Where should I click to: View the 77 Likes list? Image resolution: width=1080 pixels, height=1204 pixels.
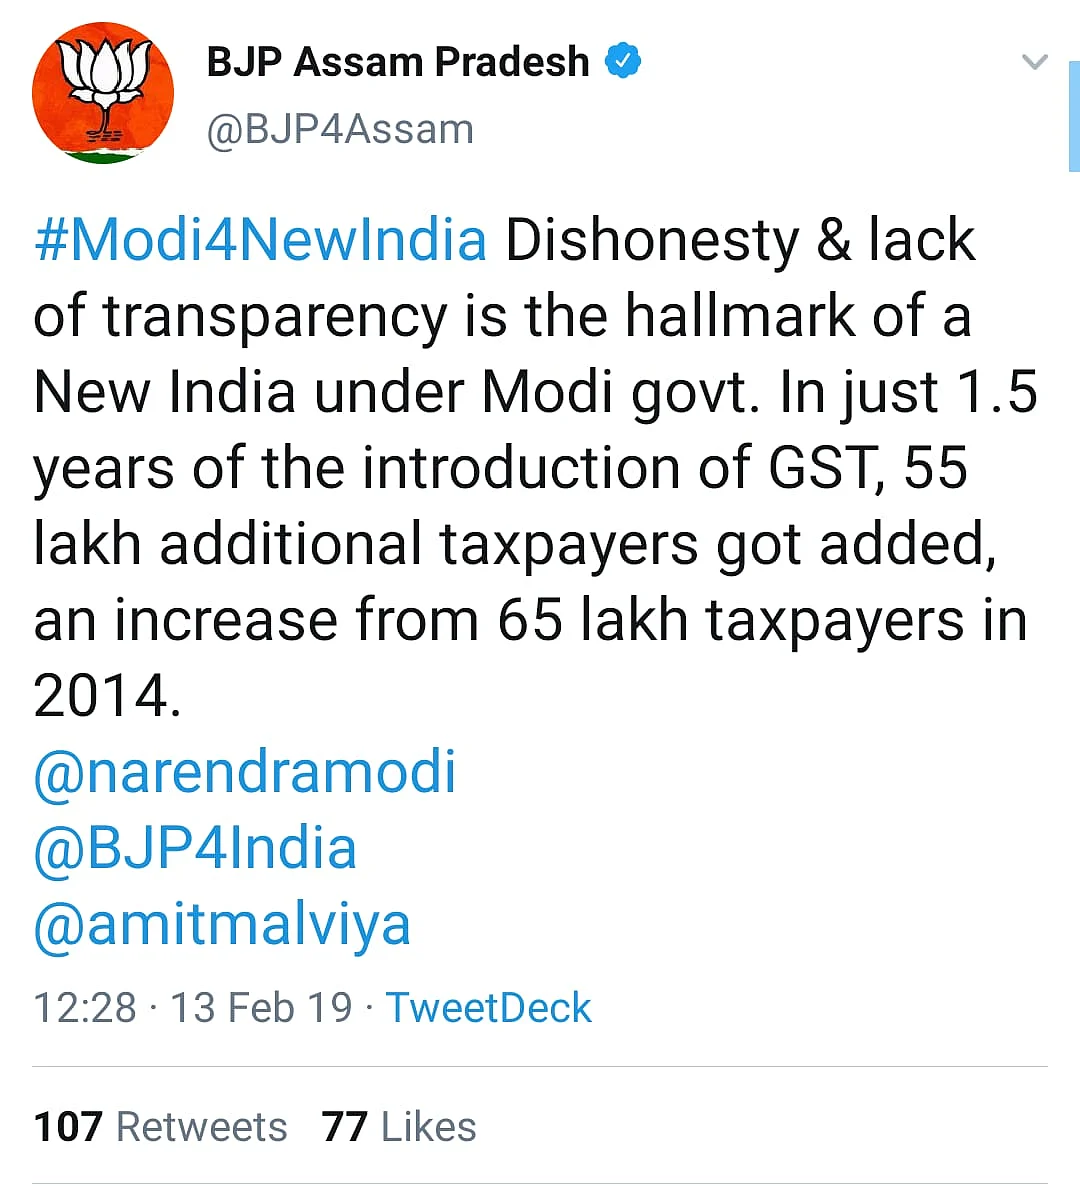tap(399, 1127)
